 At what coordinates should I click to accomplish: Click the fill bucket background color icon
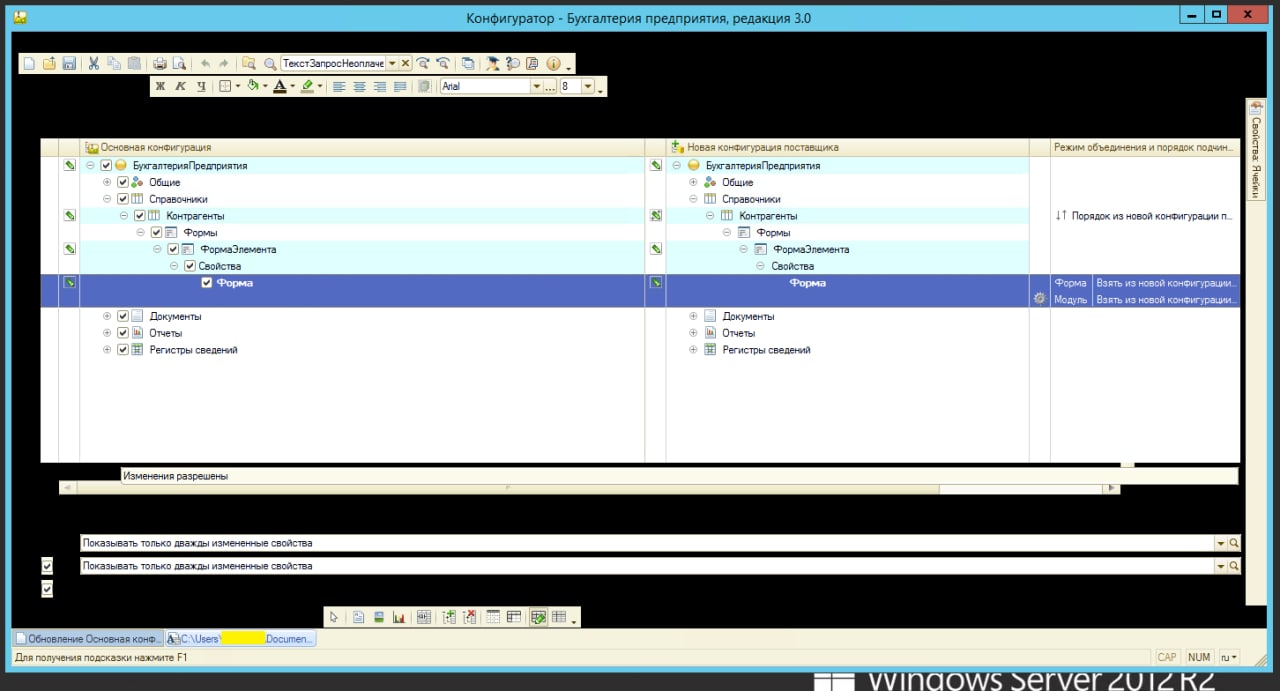252,86
